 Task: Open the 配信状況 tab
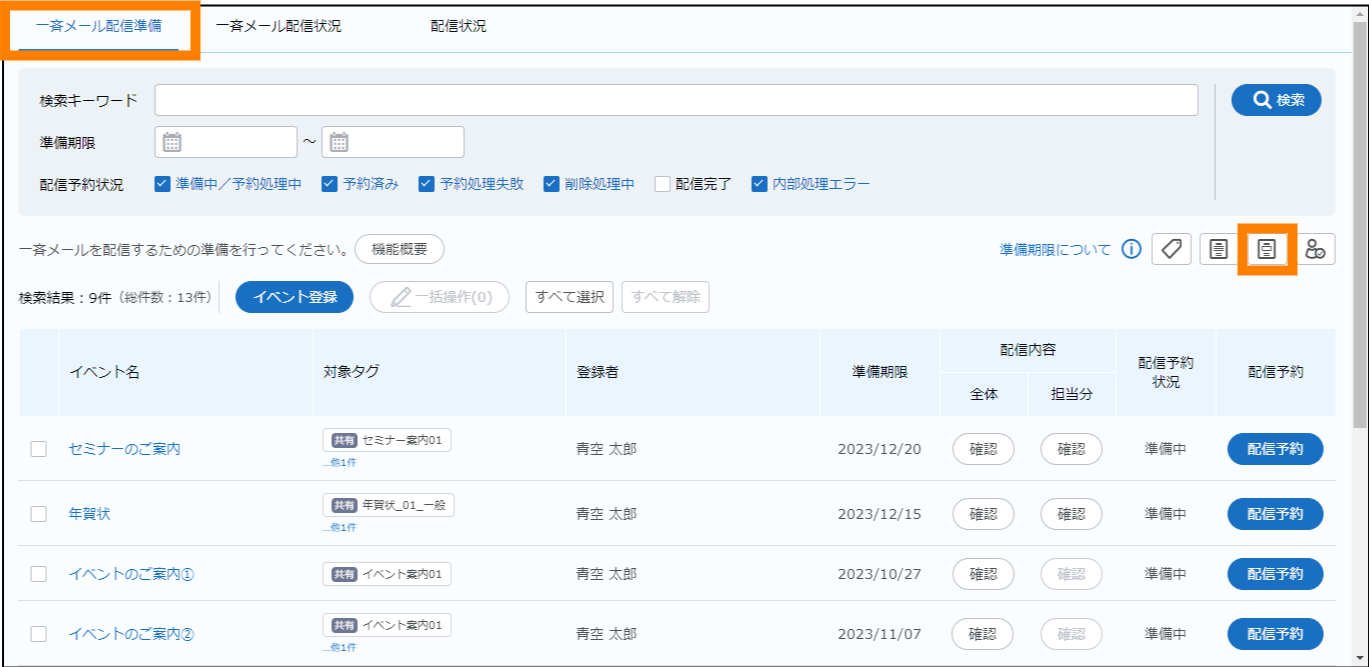[458, 26]
